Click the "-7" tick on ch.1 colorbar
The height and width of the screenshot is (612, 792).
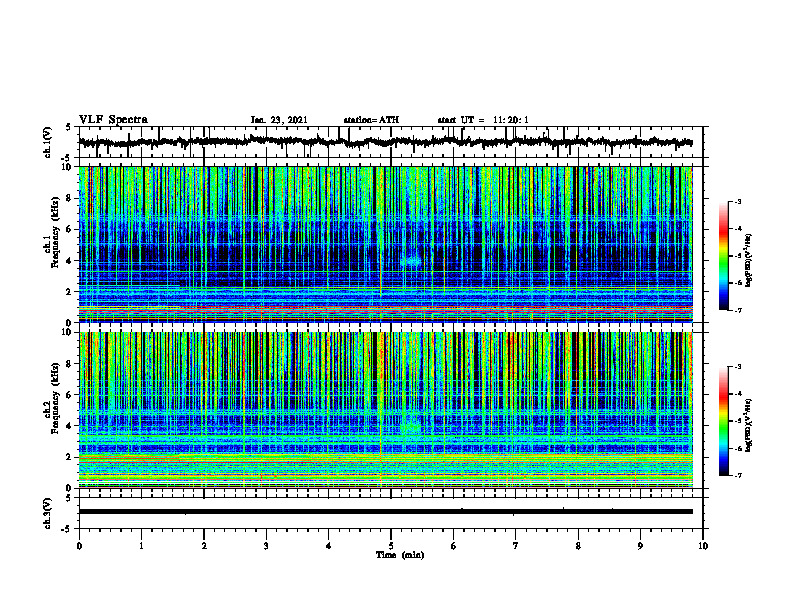click(x=738, y=310)
